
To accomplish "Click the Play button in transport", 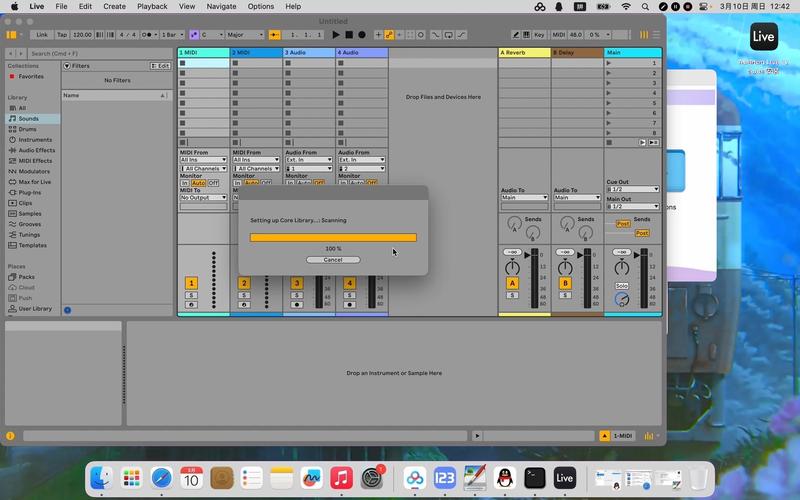I will click(x=336, y=35).
